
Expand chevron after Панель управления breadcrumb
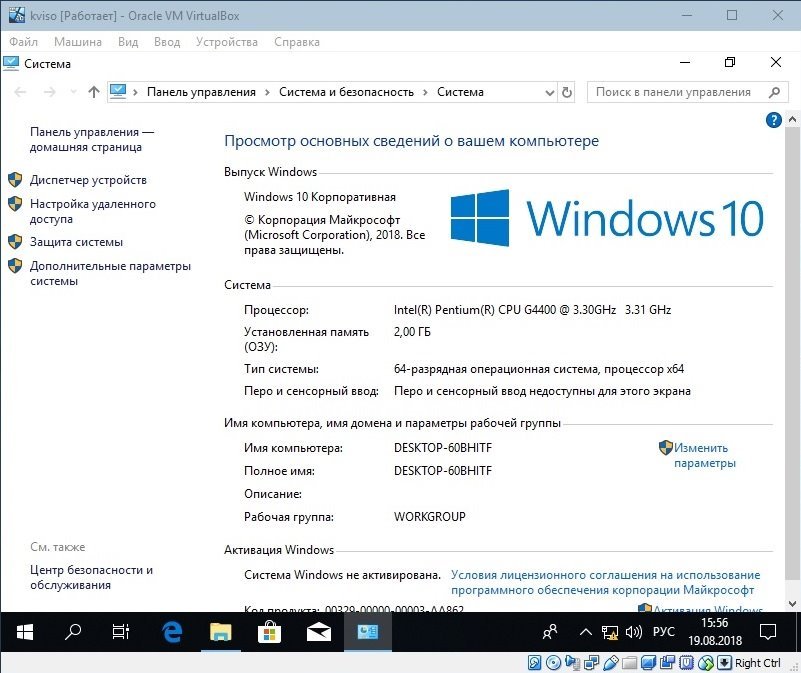267,92
